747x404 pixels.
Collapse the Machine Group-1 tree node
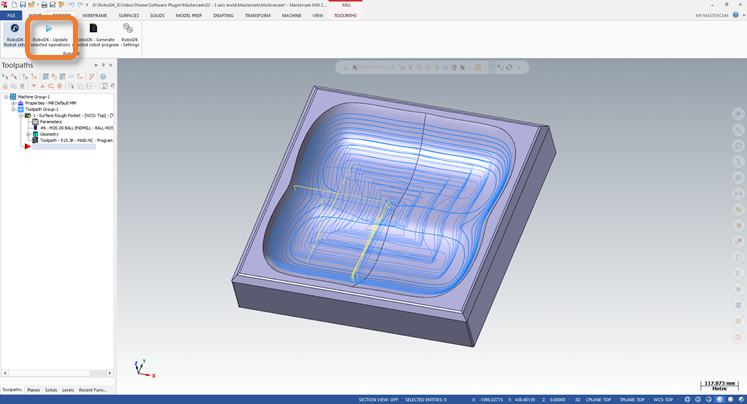pos(6,97)
